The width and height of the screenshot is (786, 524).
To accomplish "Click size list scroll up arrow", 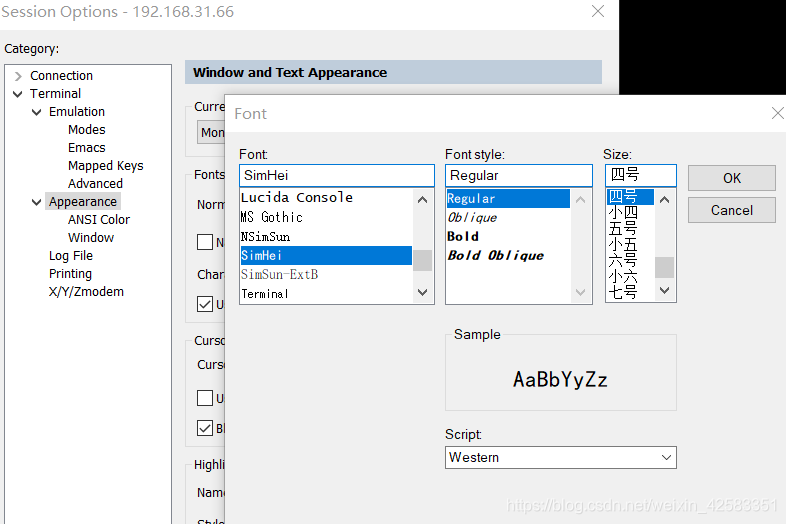I will tap(665, 200).
